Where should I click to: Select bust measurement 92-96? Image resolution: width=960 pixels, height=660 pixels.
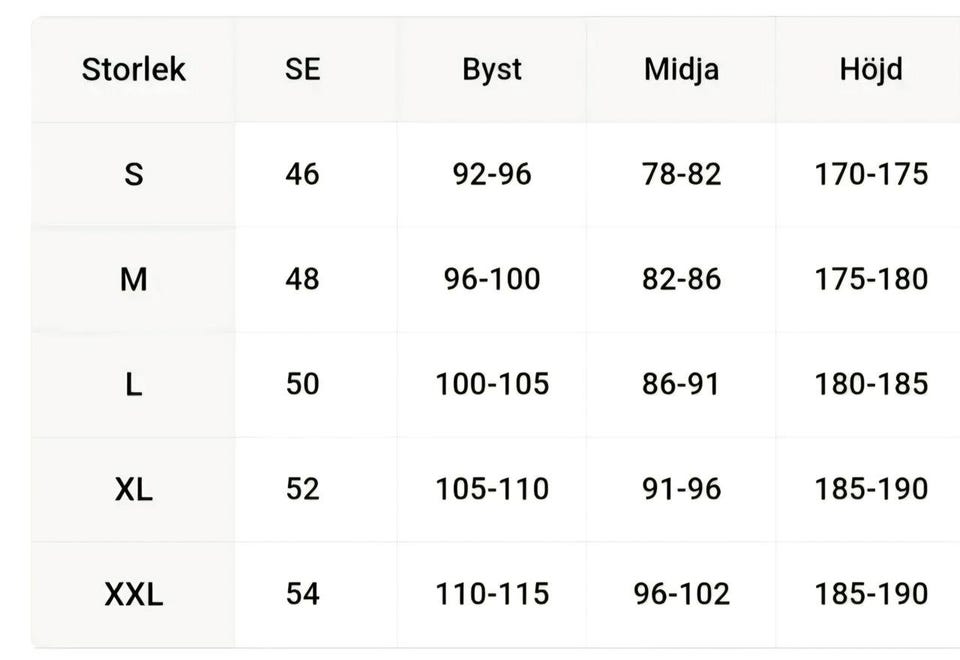point(492,175)
